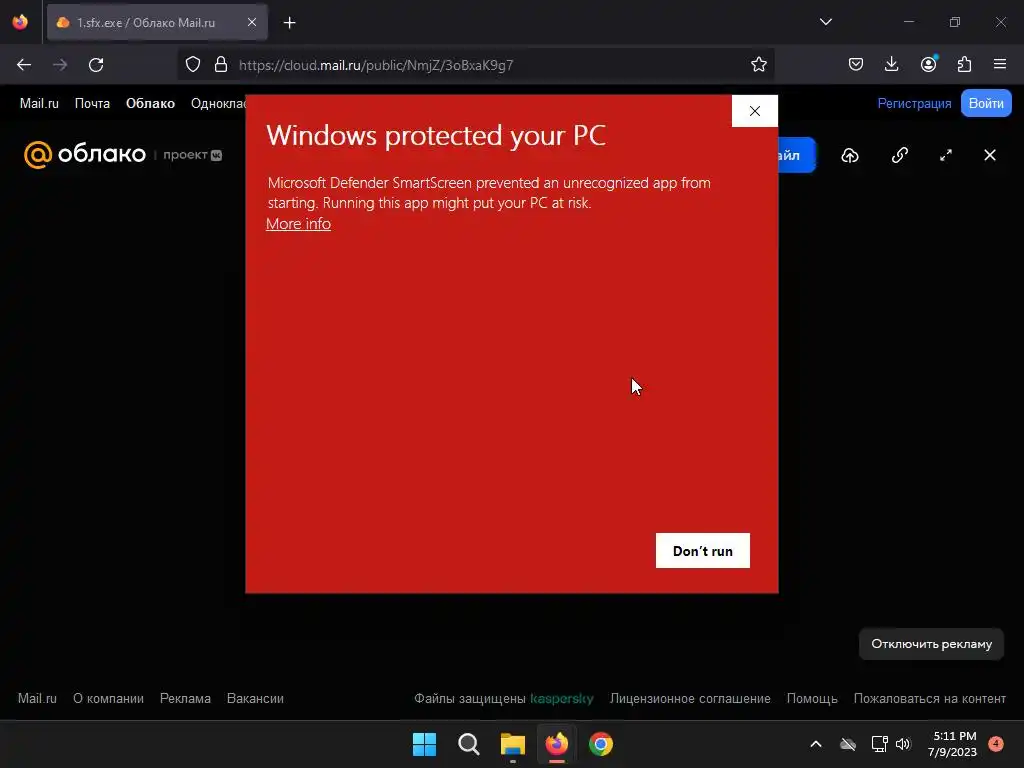The width and height of the screenshot is (1024, 768).
Task: Close the SmartScreen warning dialog
Action: pos(754,111)
